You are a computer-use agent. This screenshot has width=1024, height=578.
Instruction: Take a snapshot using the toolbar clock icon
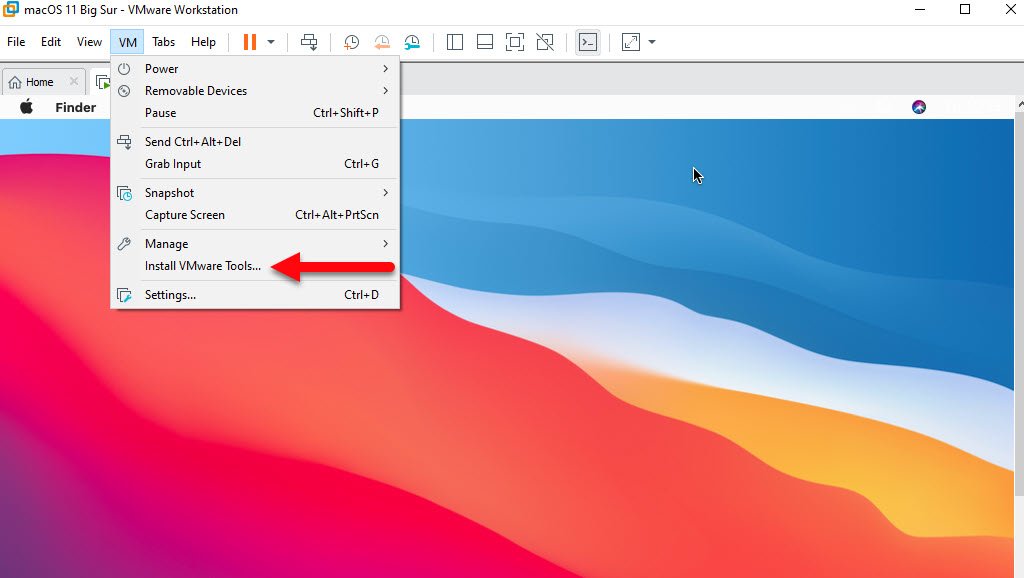tap(351, 42)
